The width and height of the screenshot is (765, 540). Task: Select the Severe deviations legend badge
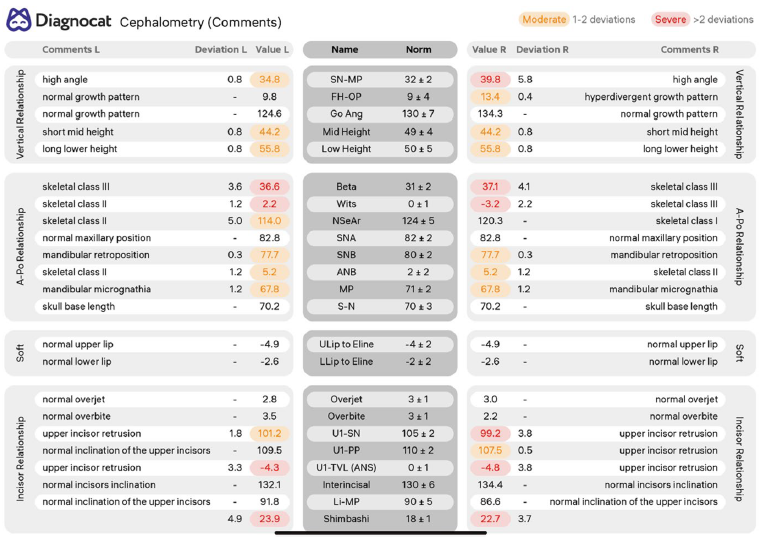point(670,20)
